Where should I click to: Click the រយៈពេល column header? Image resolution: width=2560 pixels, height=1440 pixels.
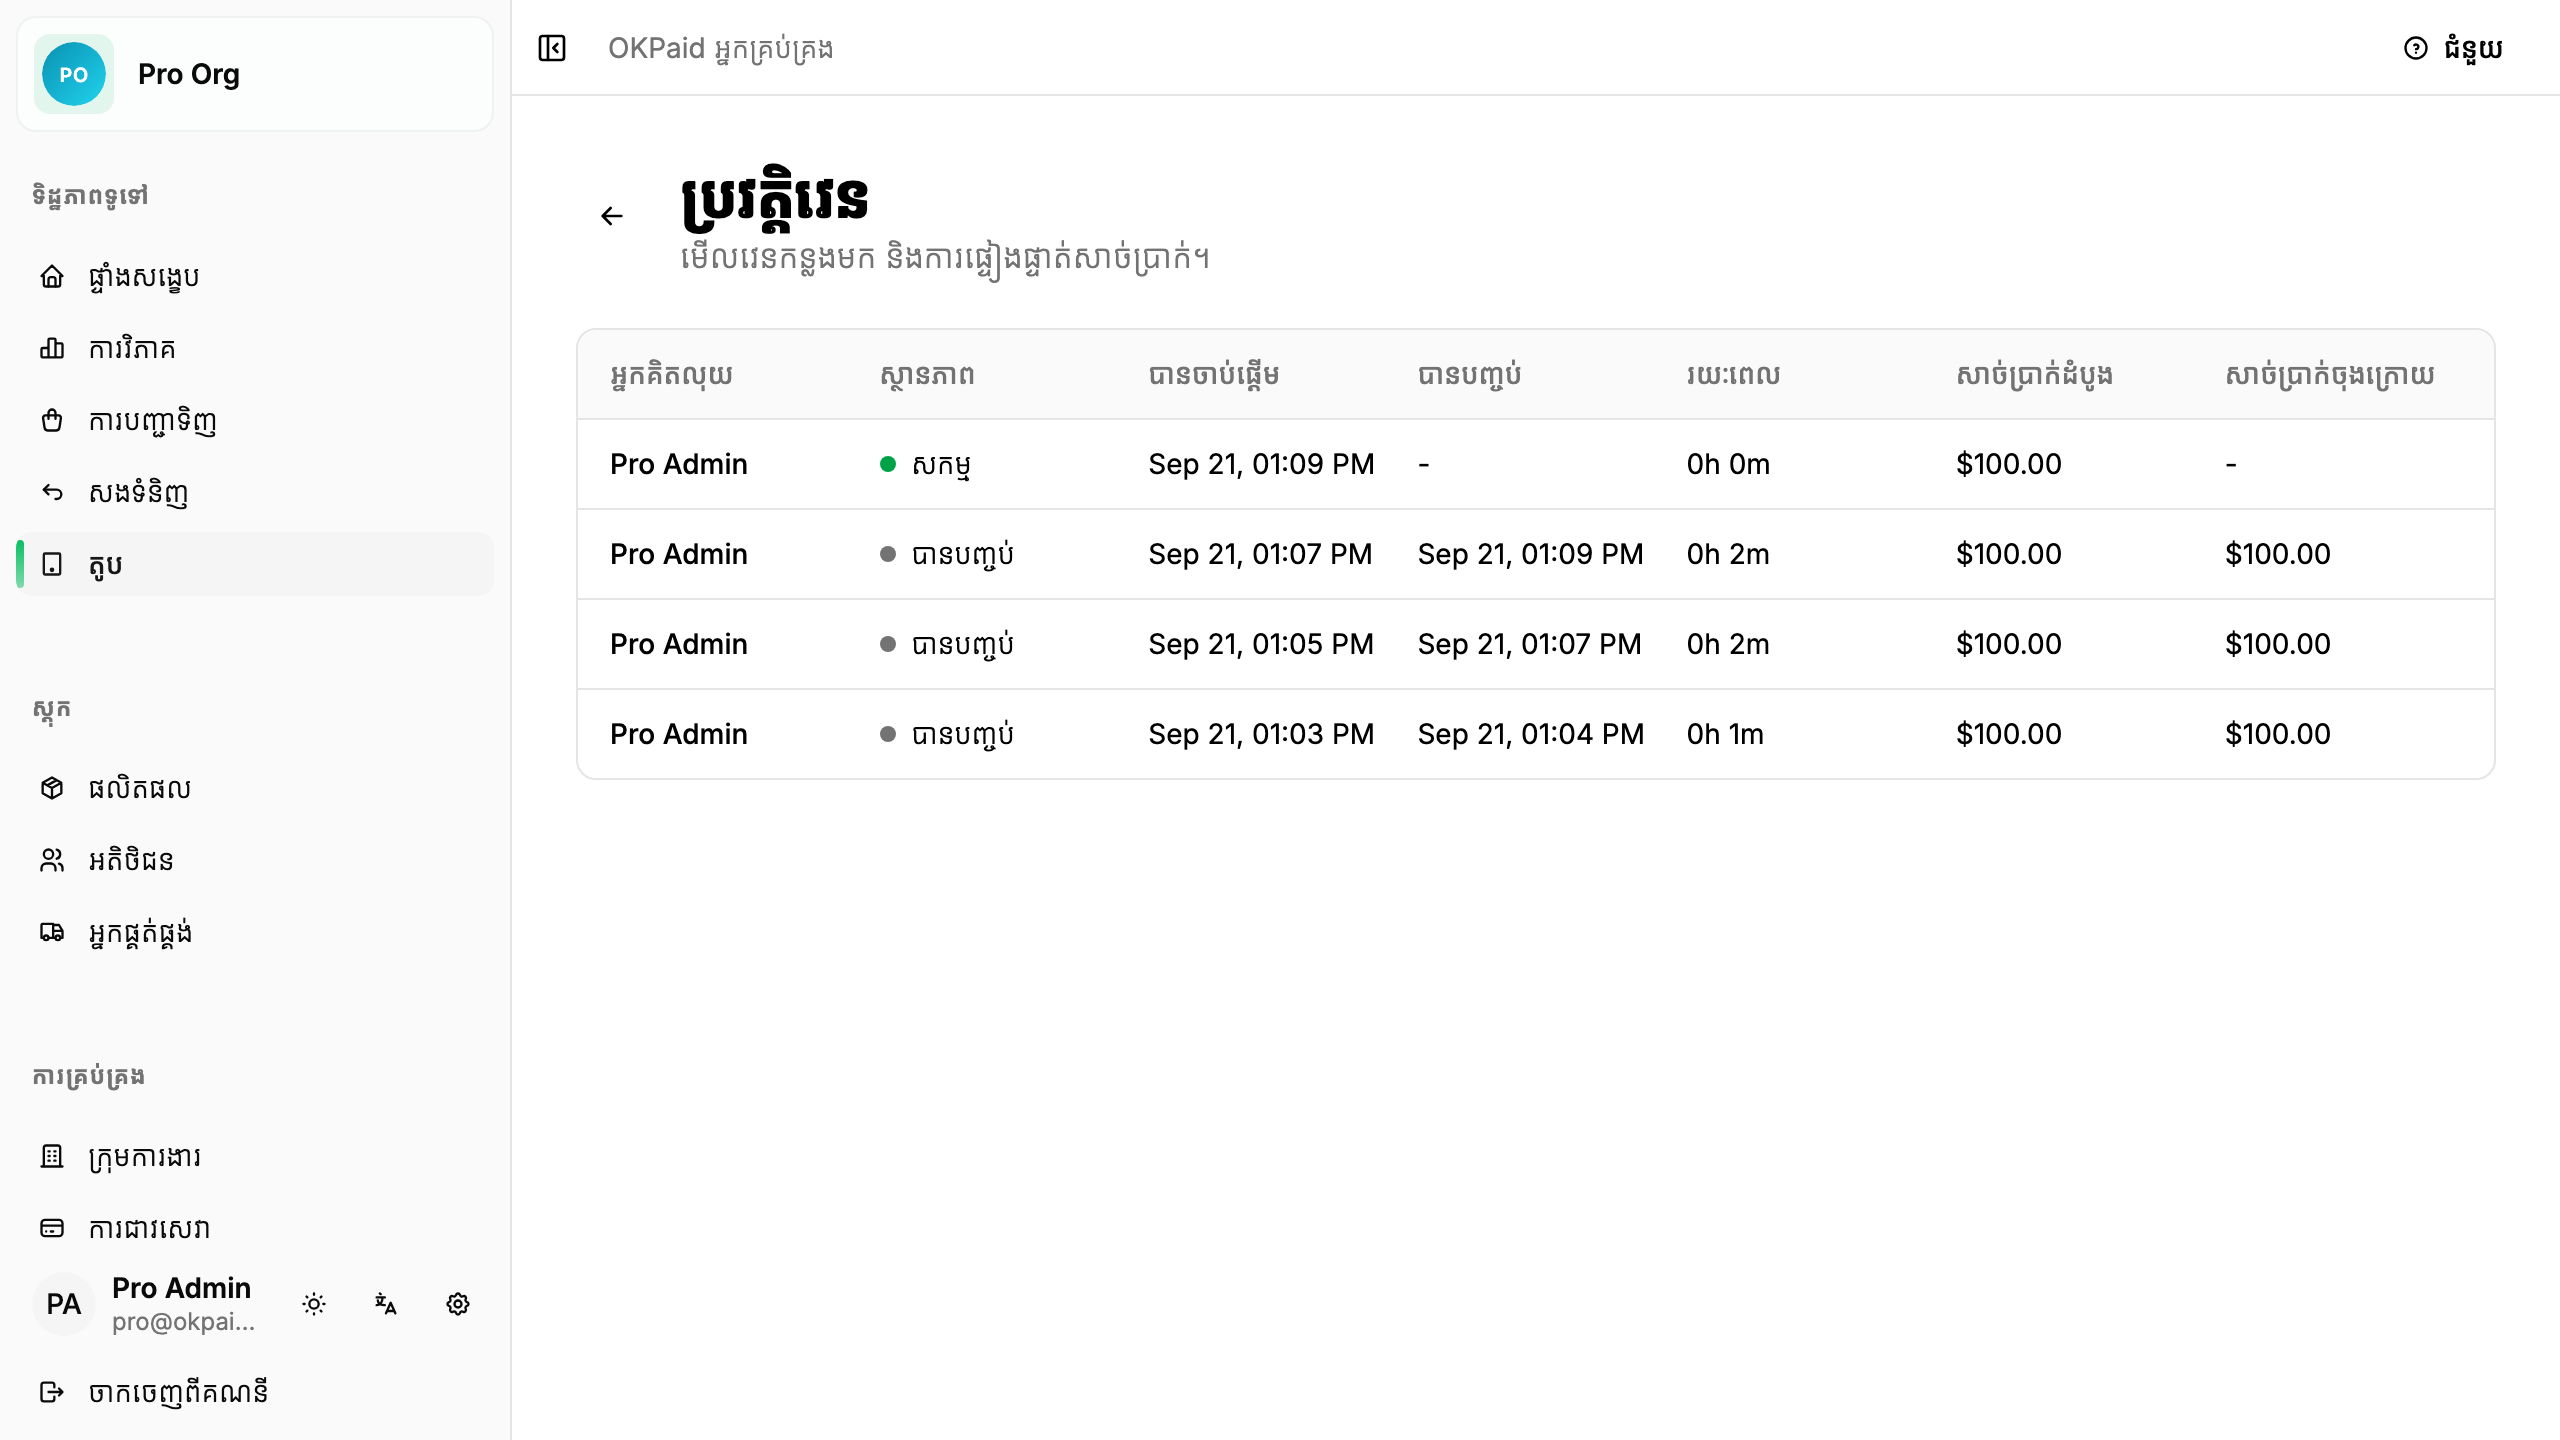click(x=1733, y=375)
